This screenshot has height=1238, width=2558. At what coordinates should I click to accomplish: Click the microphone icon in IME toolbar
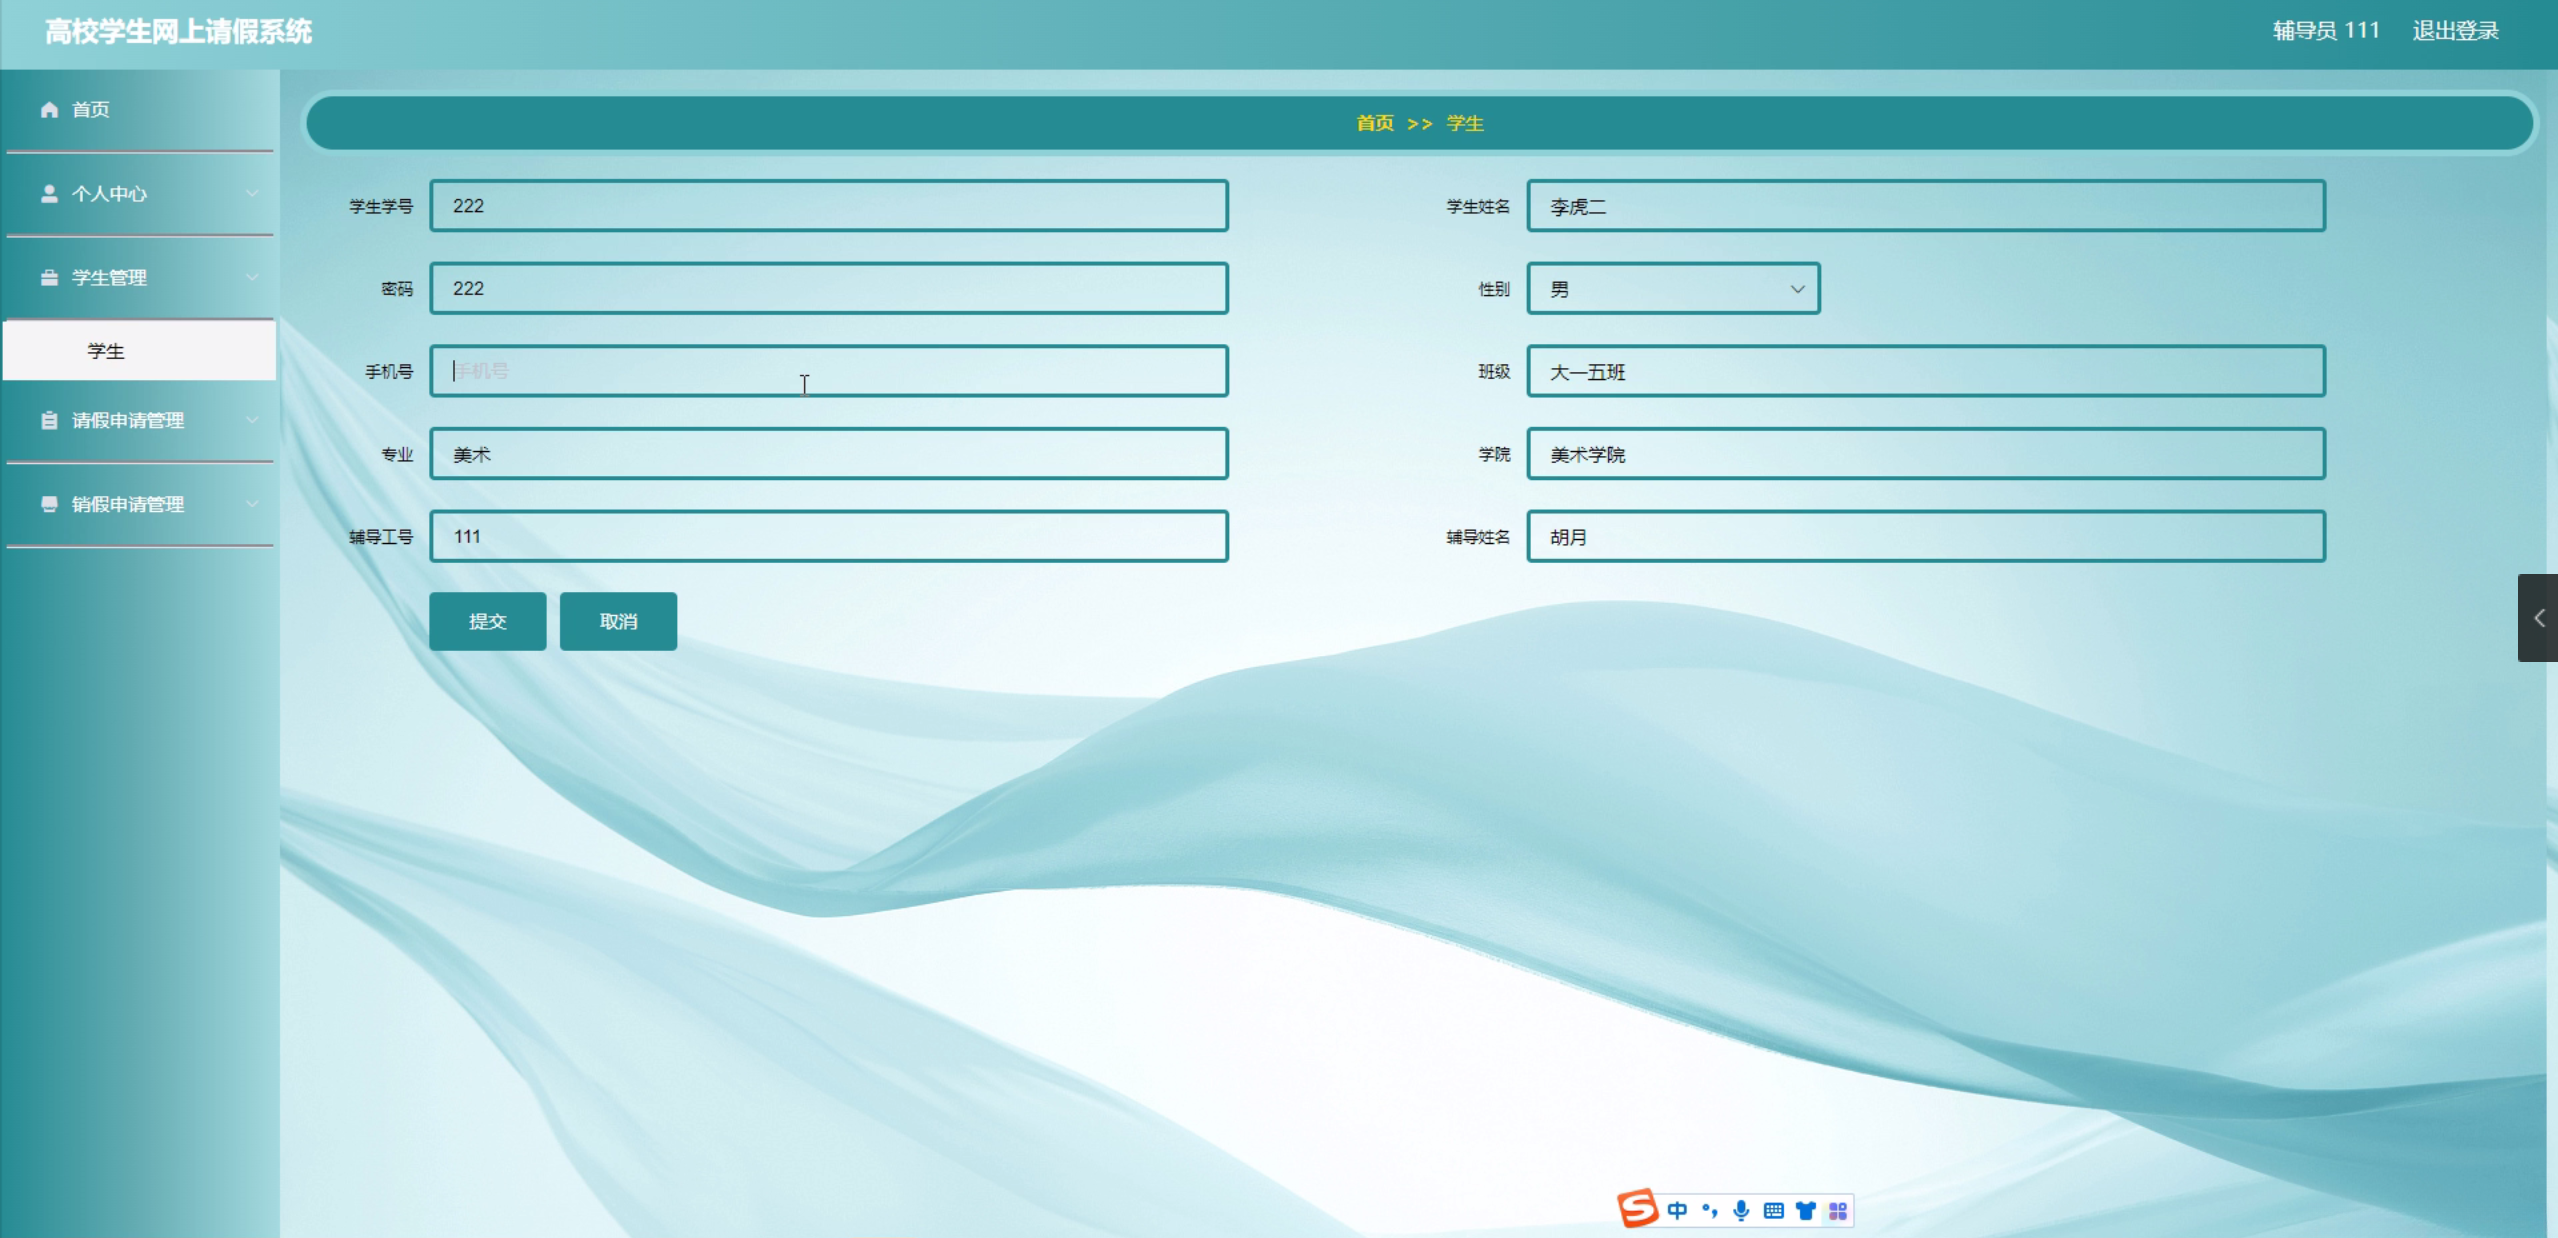point(1741,1210)
